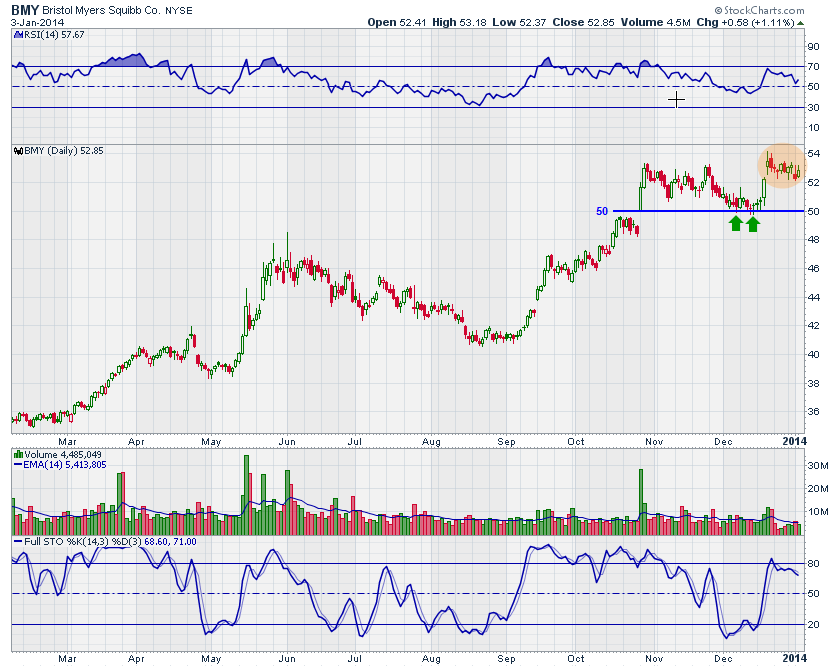Click the Sep label under the price chart

tap(506, 442)
